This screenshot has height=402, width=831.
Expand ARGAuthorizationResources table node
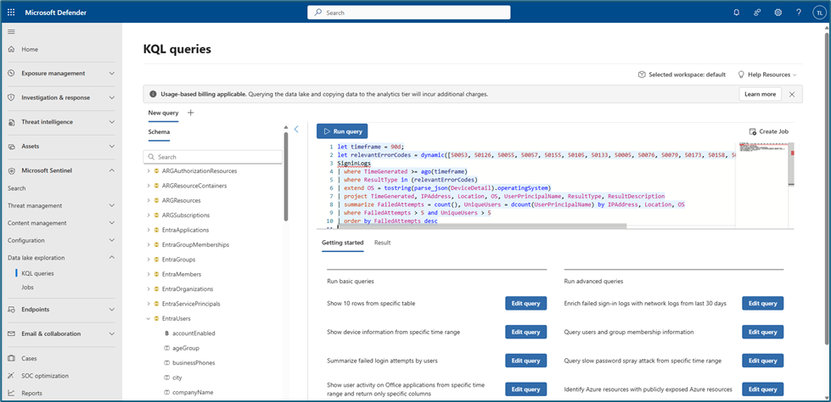coord(148,172)
